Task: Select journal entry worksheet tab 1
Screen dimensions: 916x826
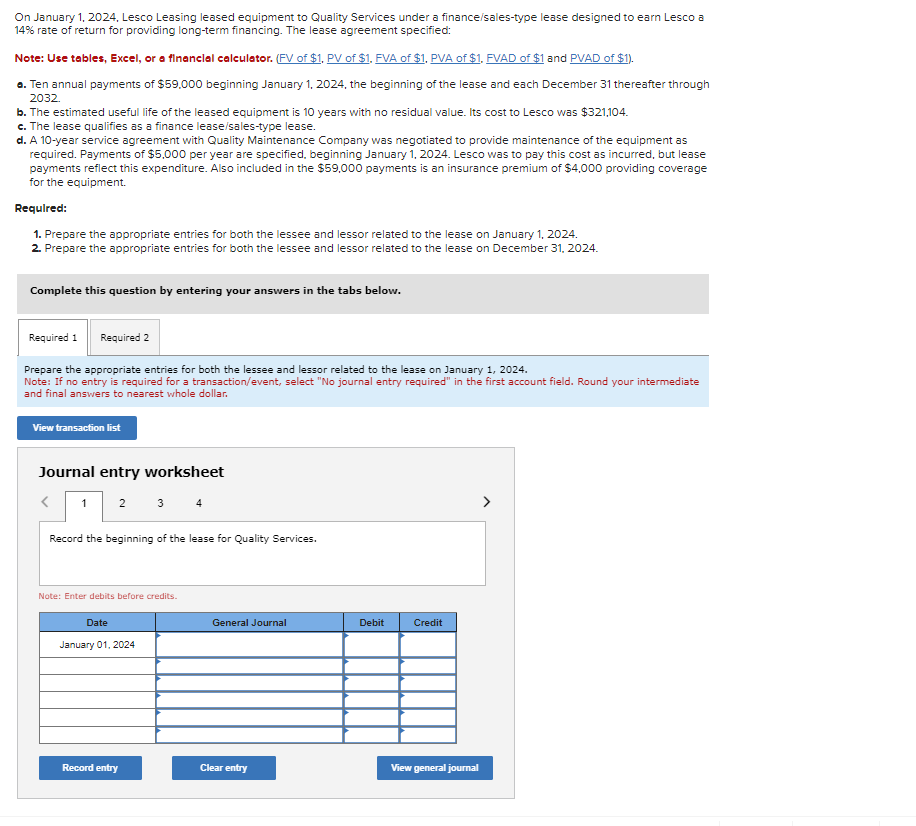Action: tap(84, 504)
